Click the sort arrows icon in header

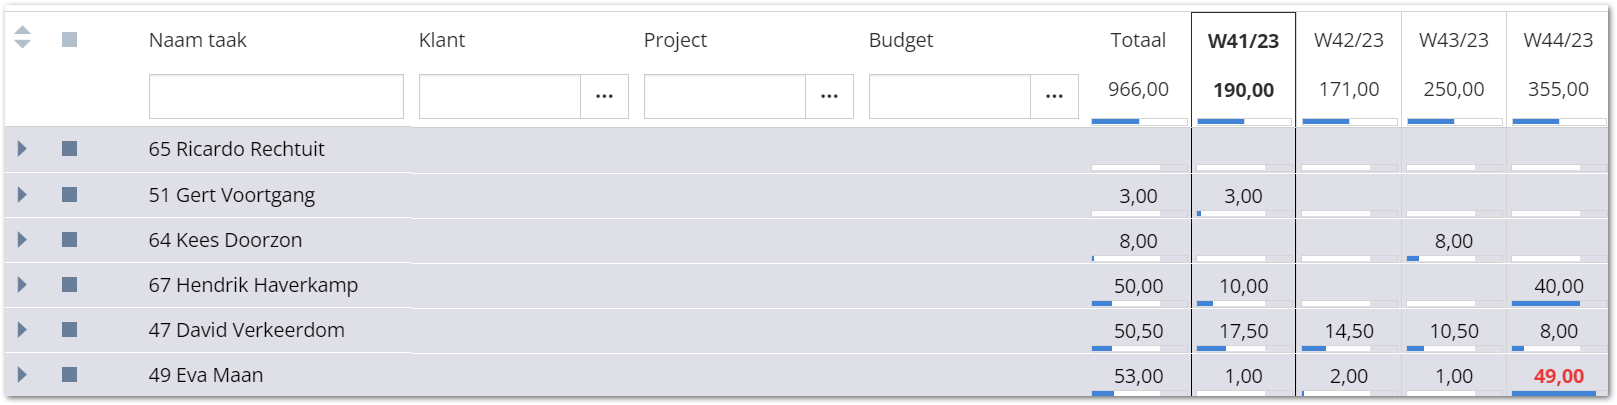(x=22, y=38)
